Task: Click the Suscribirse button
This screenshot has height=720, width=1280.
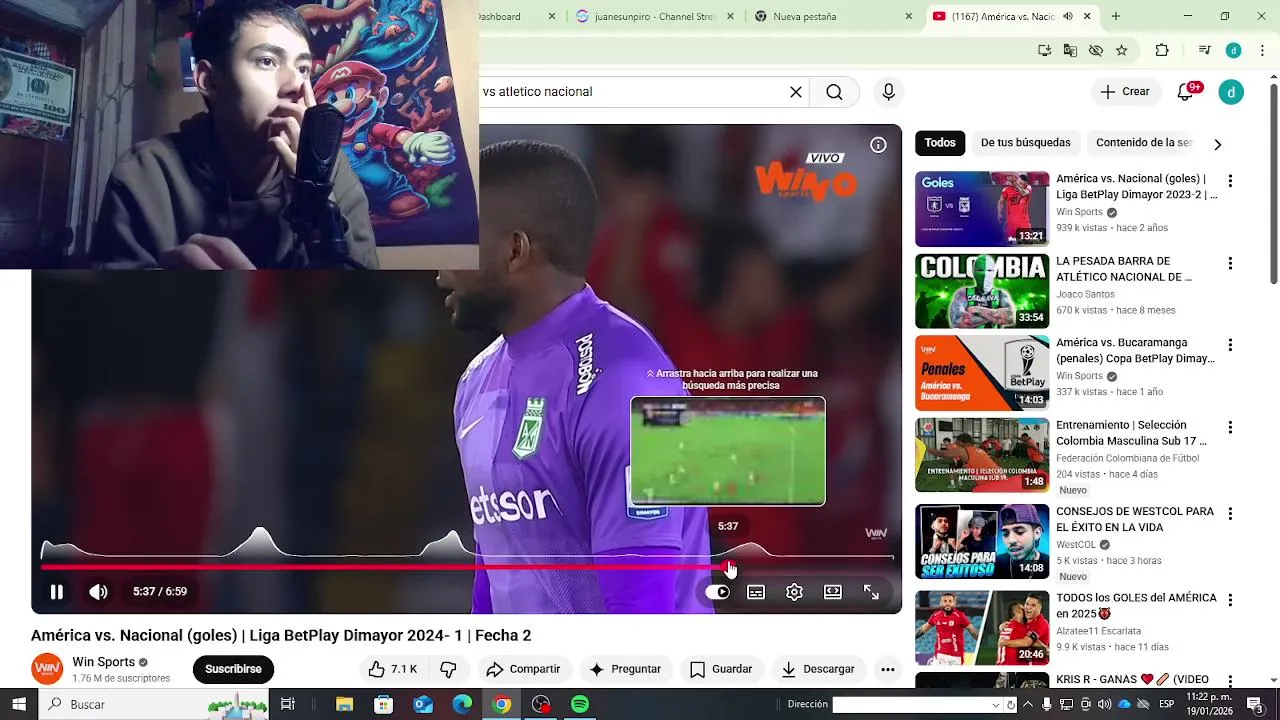Action: point(233,669)
